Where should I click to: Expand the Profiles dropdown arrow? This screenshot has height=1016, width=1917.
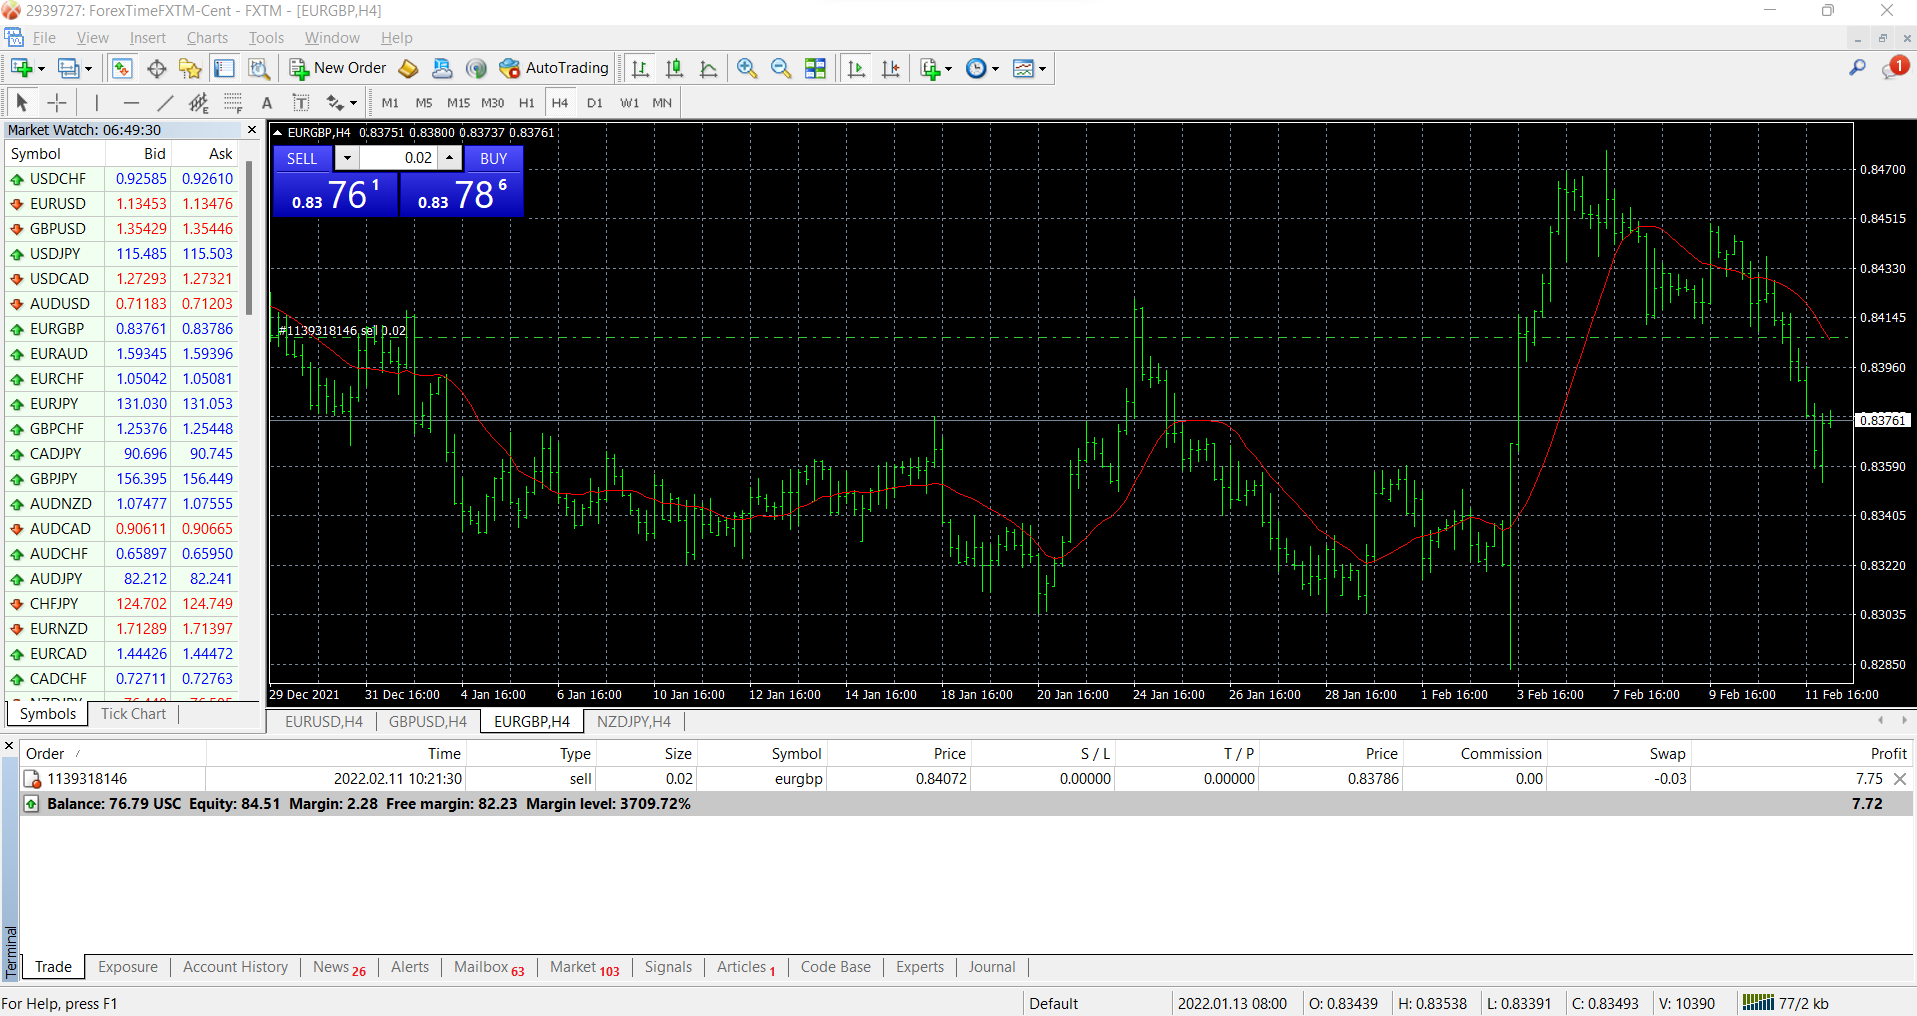pos(88,69)
